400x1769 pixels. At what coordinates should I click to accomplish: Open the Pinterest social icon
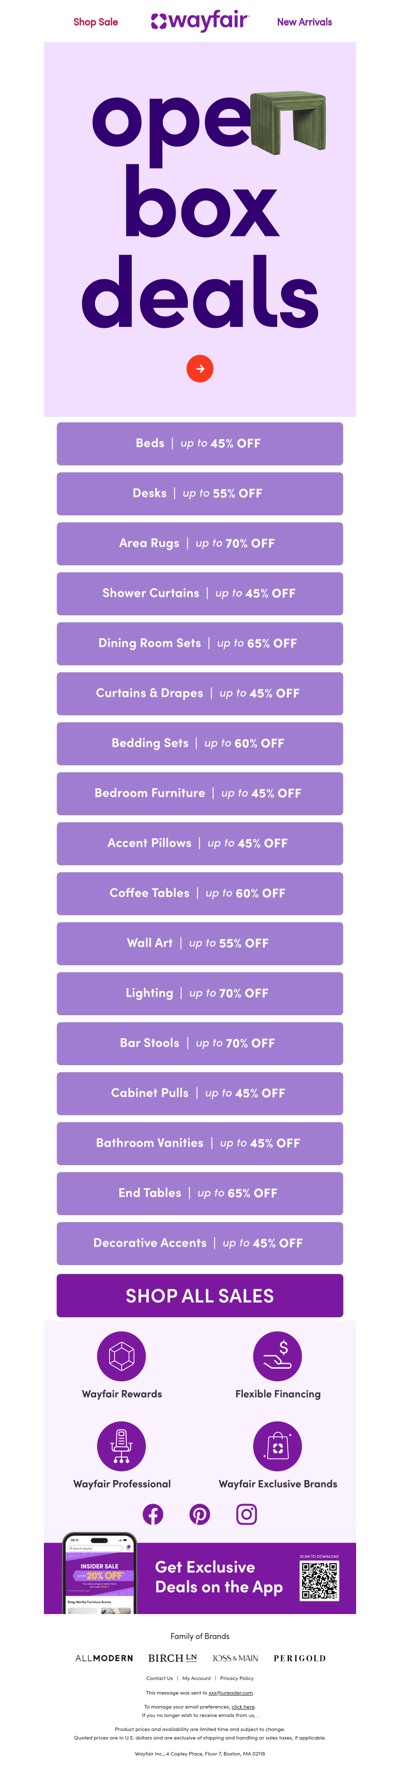pos(200,1514)
